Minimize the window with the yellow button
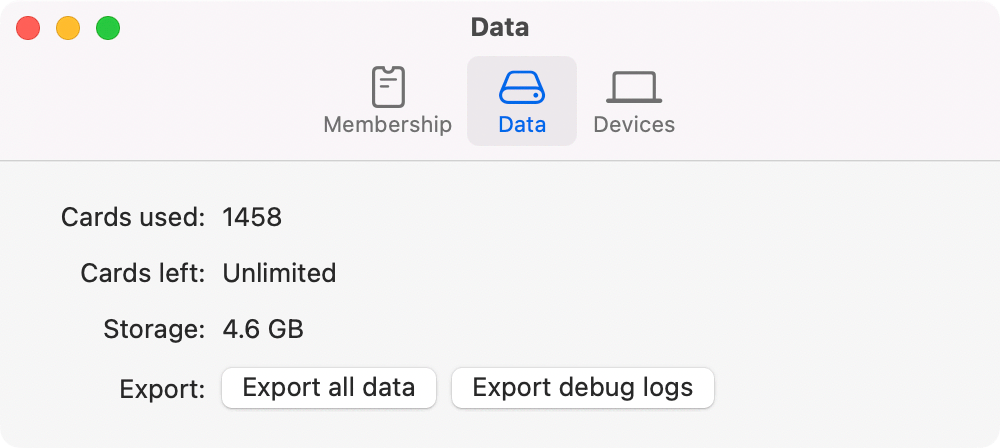 coord(68,28)
